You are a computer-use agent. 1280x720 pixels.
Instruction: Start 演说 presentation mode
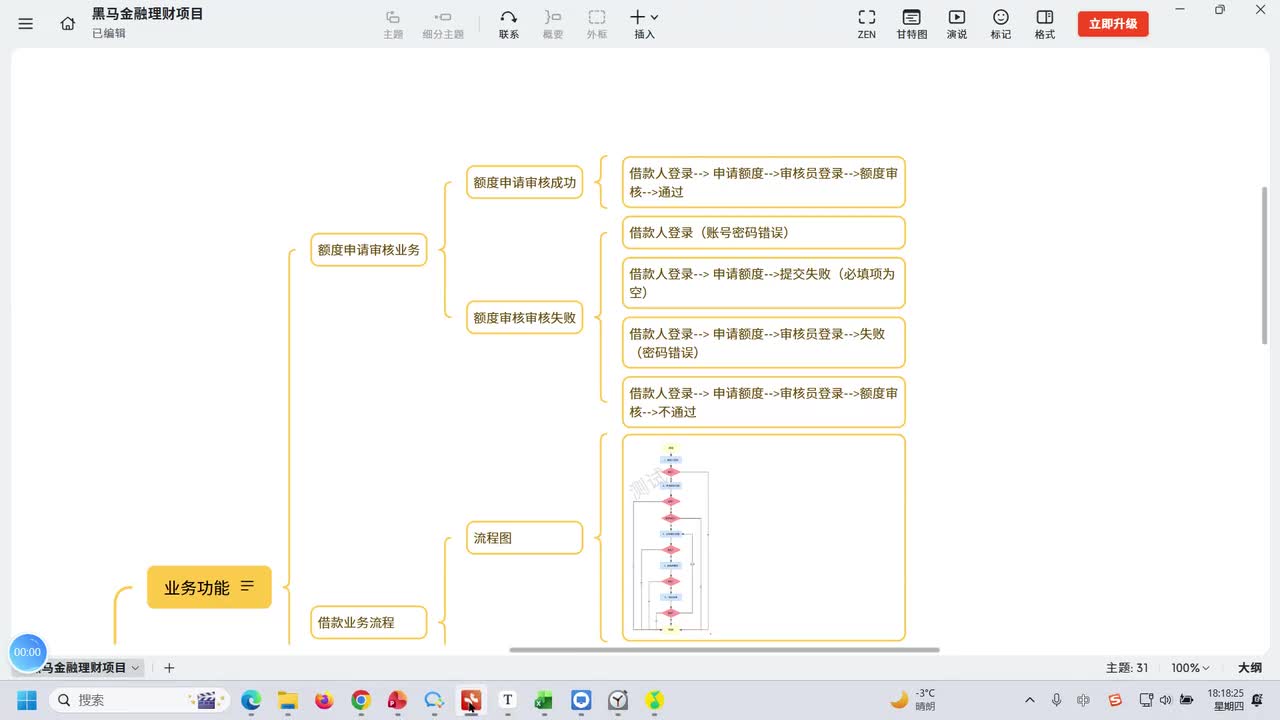point(957,24)
